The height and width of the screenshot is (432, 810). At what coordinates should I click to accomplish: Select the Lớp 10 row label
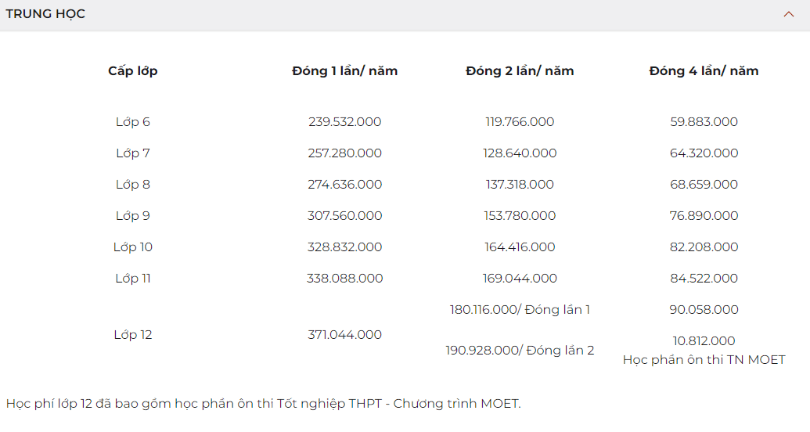point(133,247)
